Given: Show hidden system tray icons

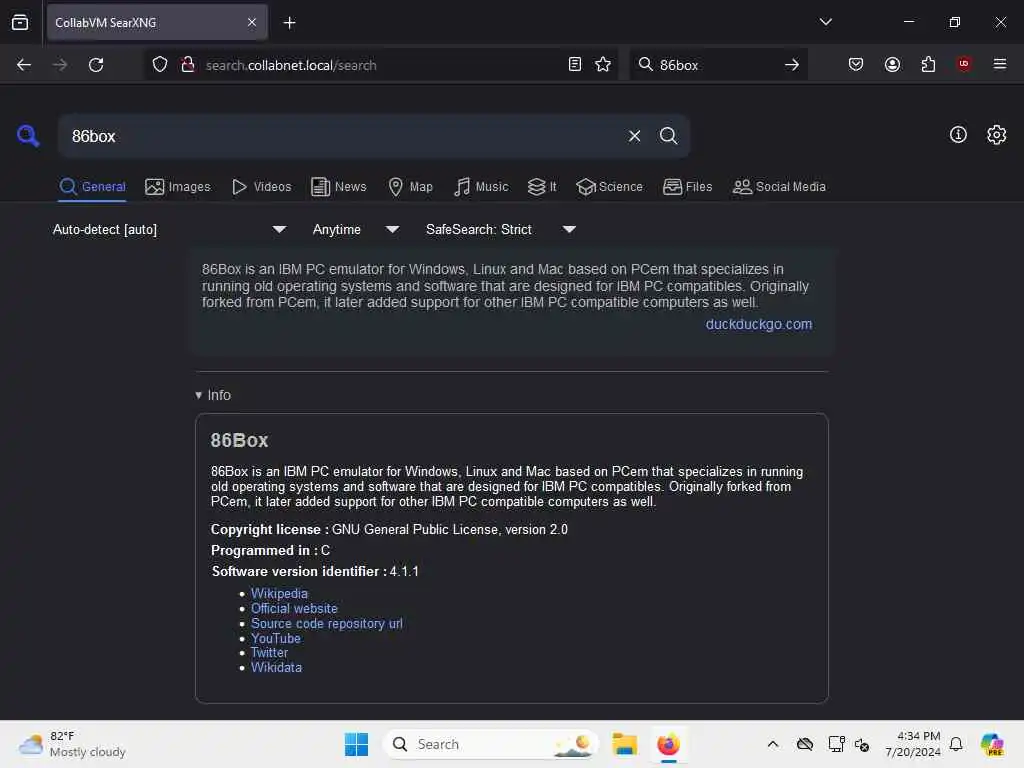Looking at the screenshot, I should [x=773, y=744].
